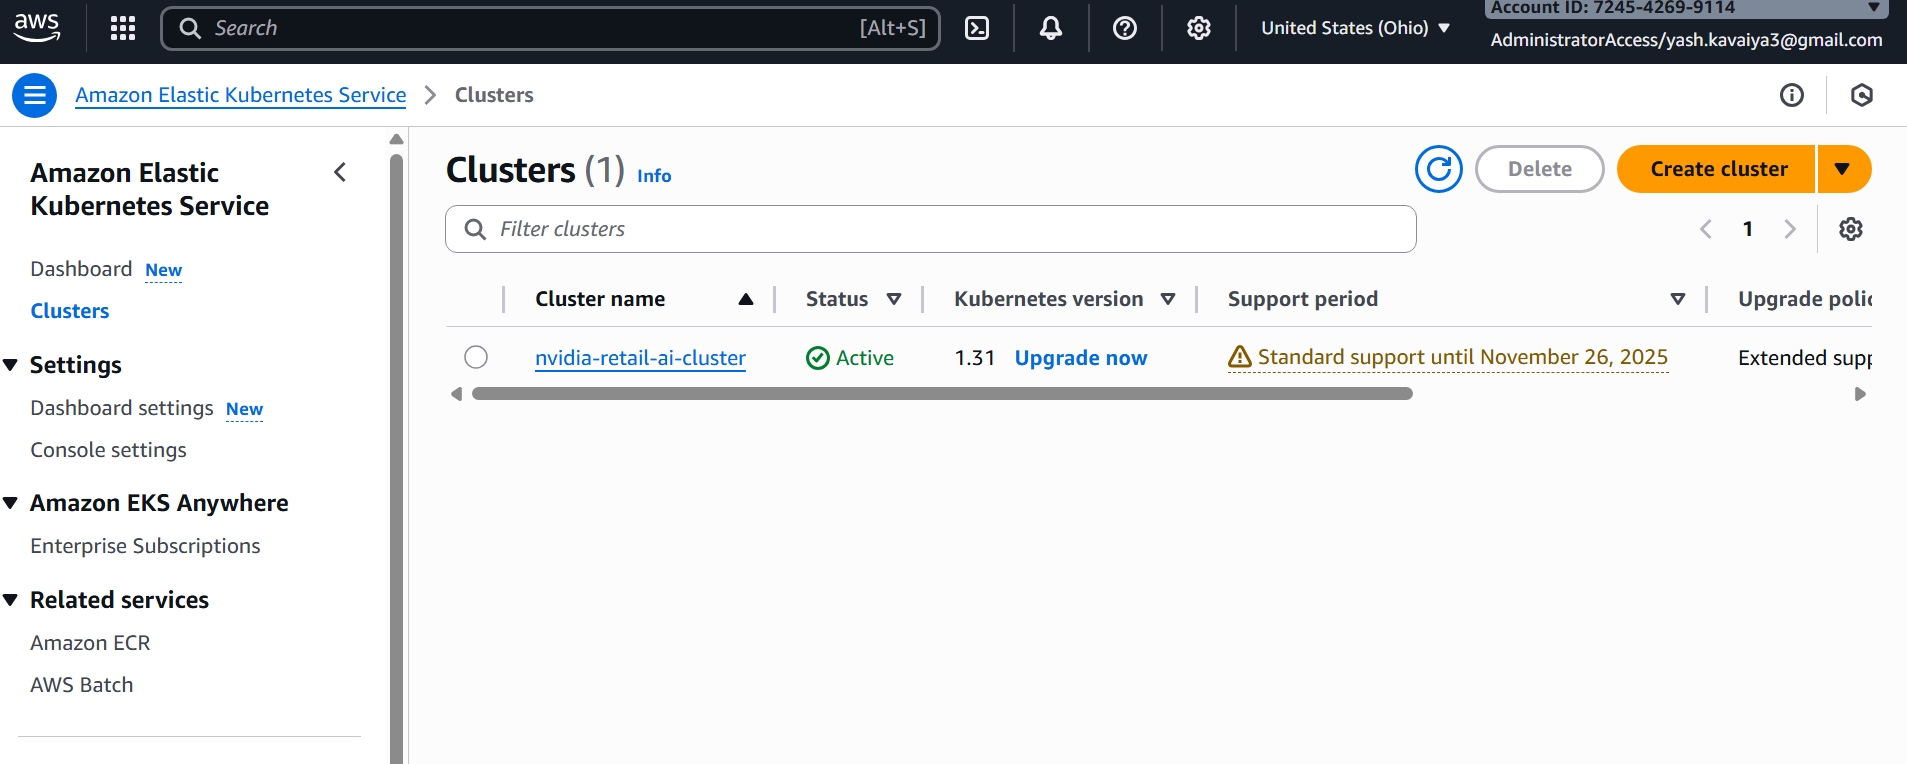The width and height of the screenshot is (1907, 764).
Task: Open Amazon ECR related service
Action: (90, 643)
